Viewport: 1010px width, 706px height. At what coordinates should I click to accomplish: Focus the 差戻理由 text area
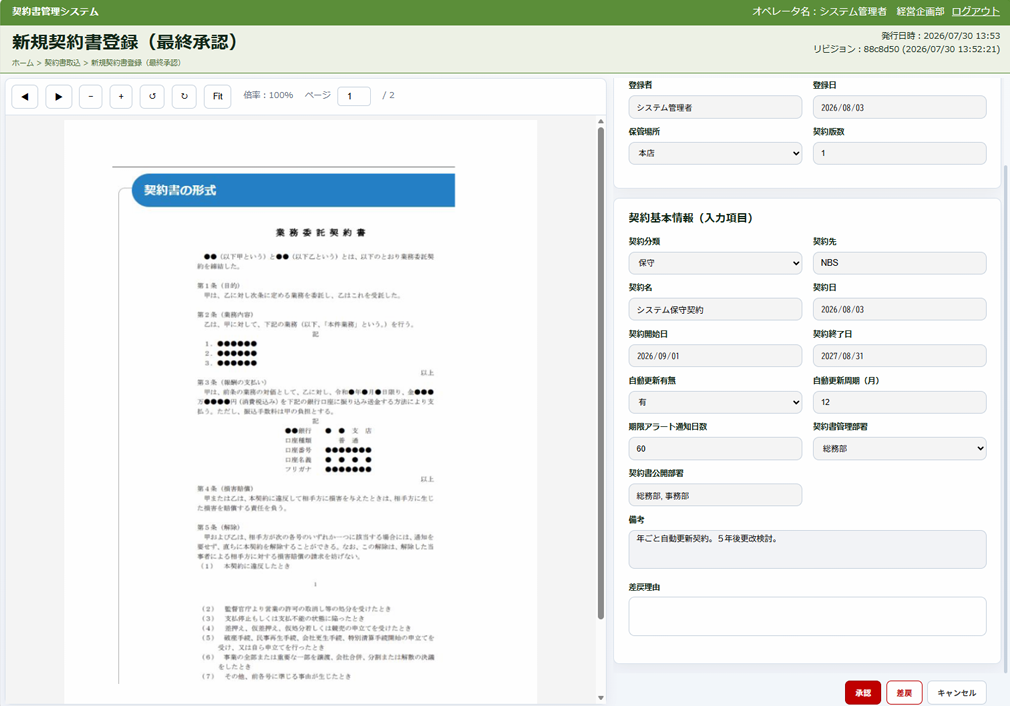point(807,616)
